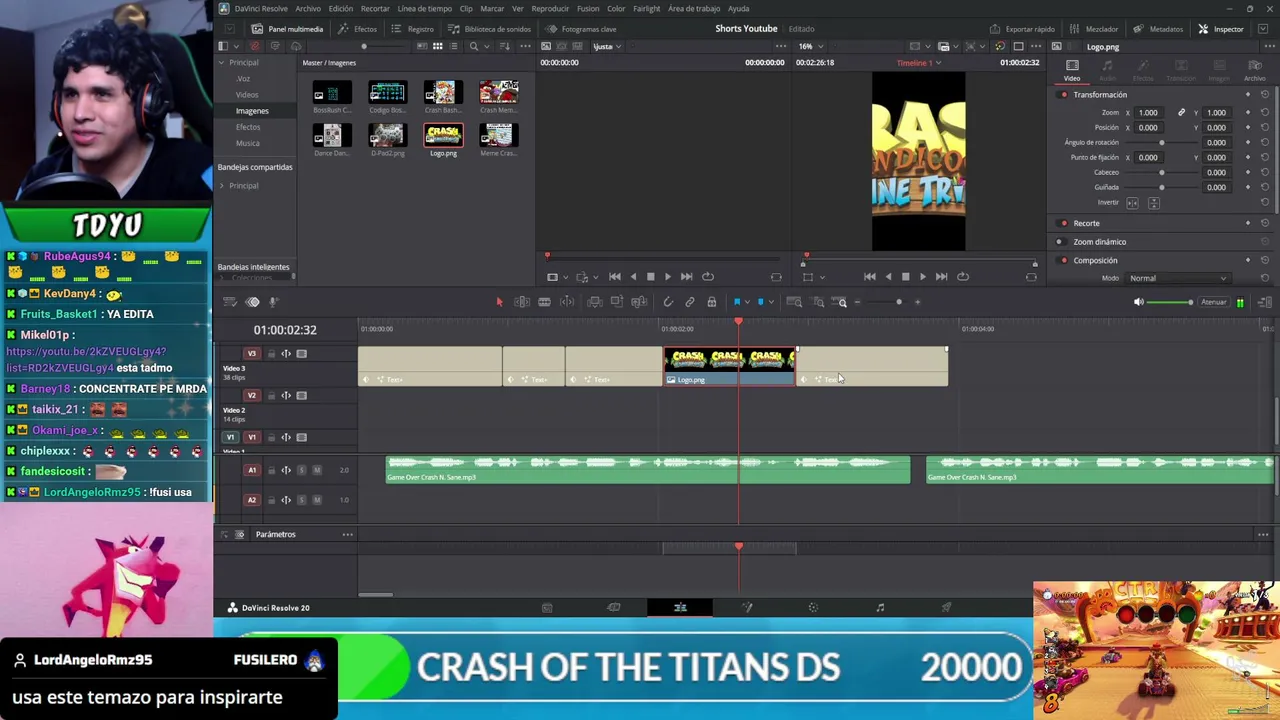
Task: Open the source viewer Ajustar fit dropdown
Action: click(606, 46)
